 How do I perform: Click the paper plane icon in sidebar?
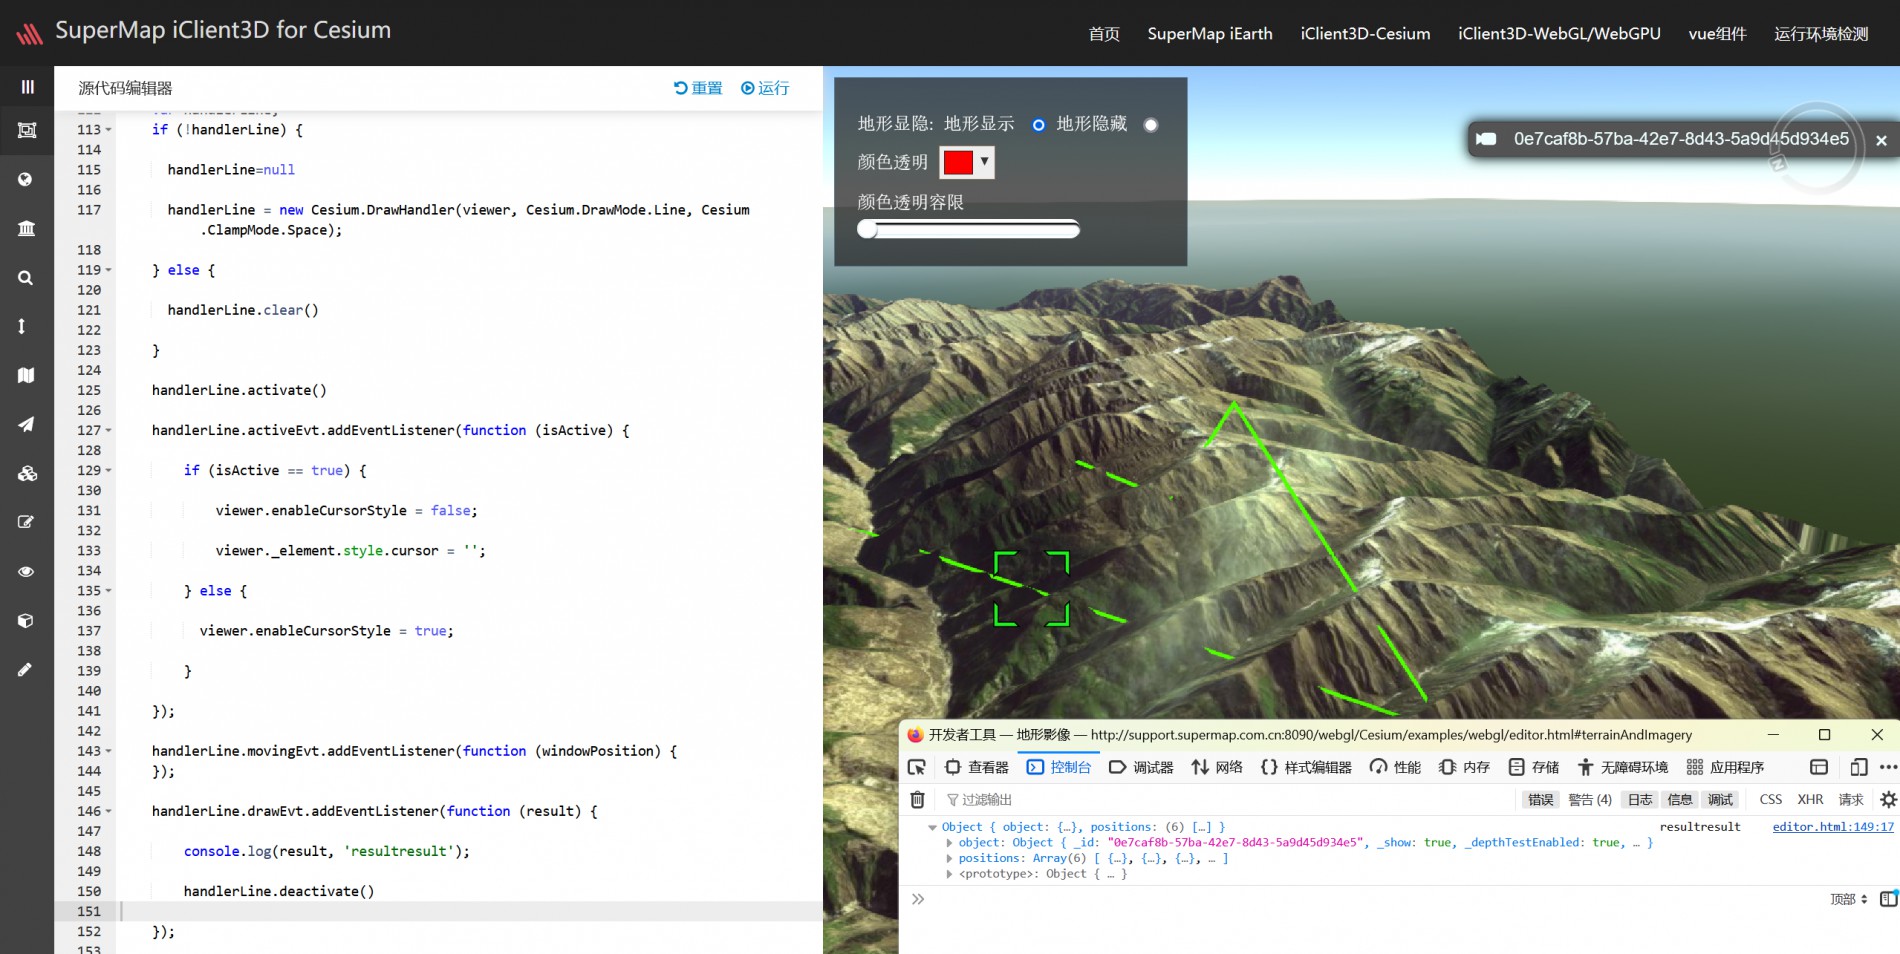tap(26, 424)
